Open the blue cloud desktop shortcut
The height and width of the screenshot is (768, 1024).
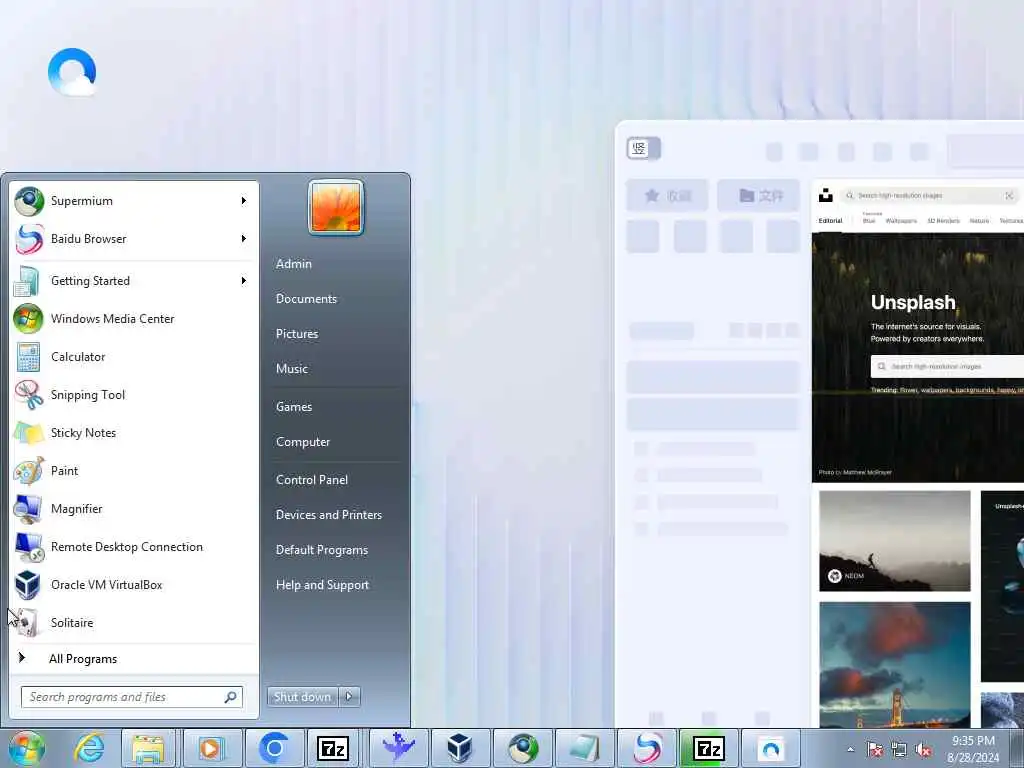[72, 72]
